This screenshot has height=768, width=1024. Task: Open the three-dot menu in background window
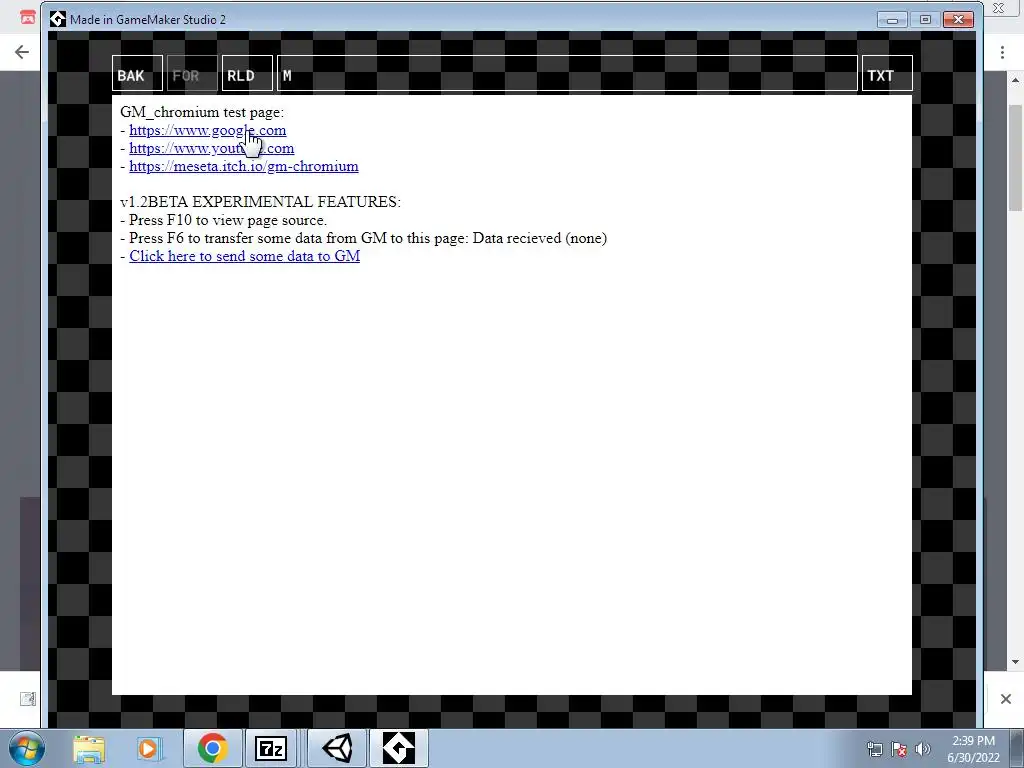point(1002,52)
